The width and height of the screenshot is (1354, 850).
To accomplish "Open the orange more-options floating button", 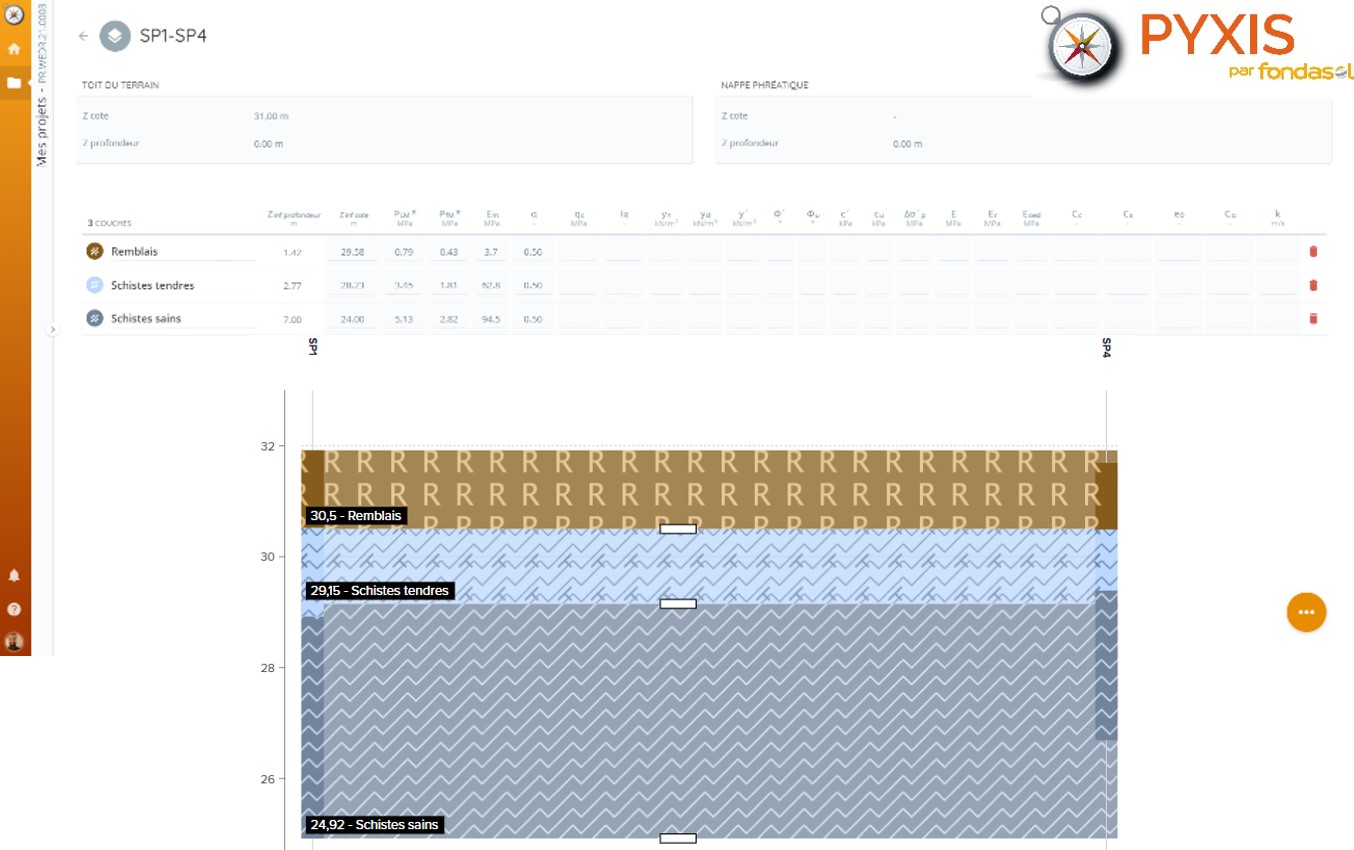I will (1305, 612).
